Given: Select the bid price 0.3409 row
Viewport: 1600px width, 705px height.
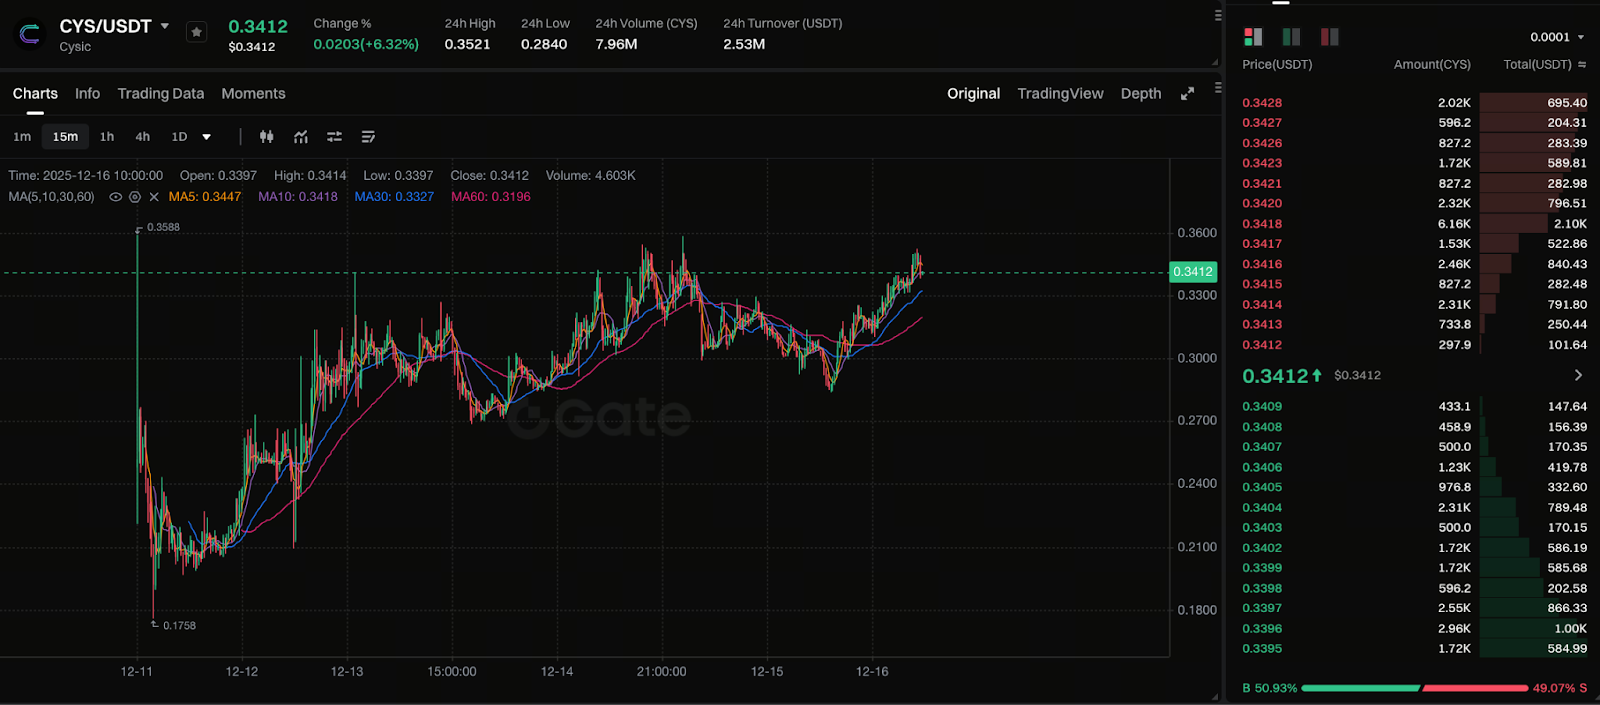Looking at the screenshot, I should tap(1414, 407).
